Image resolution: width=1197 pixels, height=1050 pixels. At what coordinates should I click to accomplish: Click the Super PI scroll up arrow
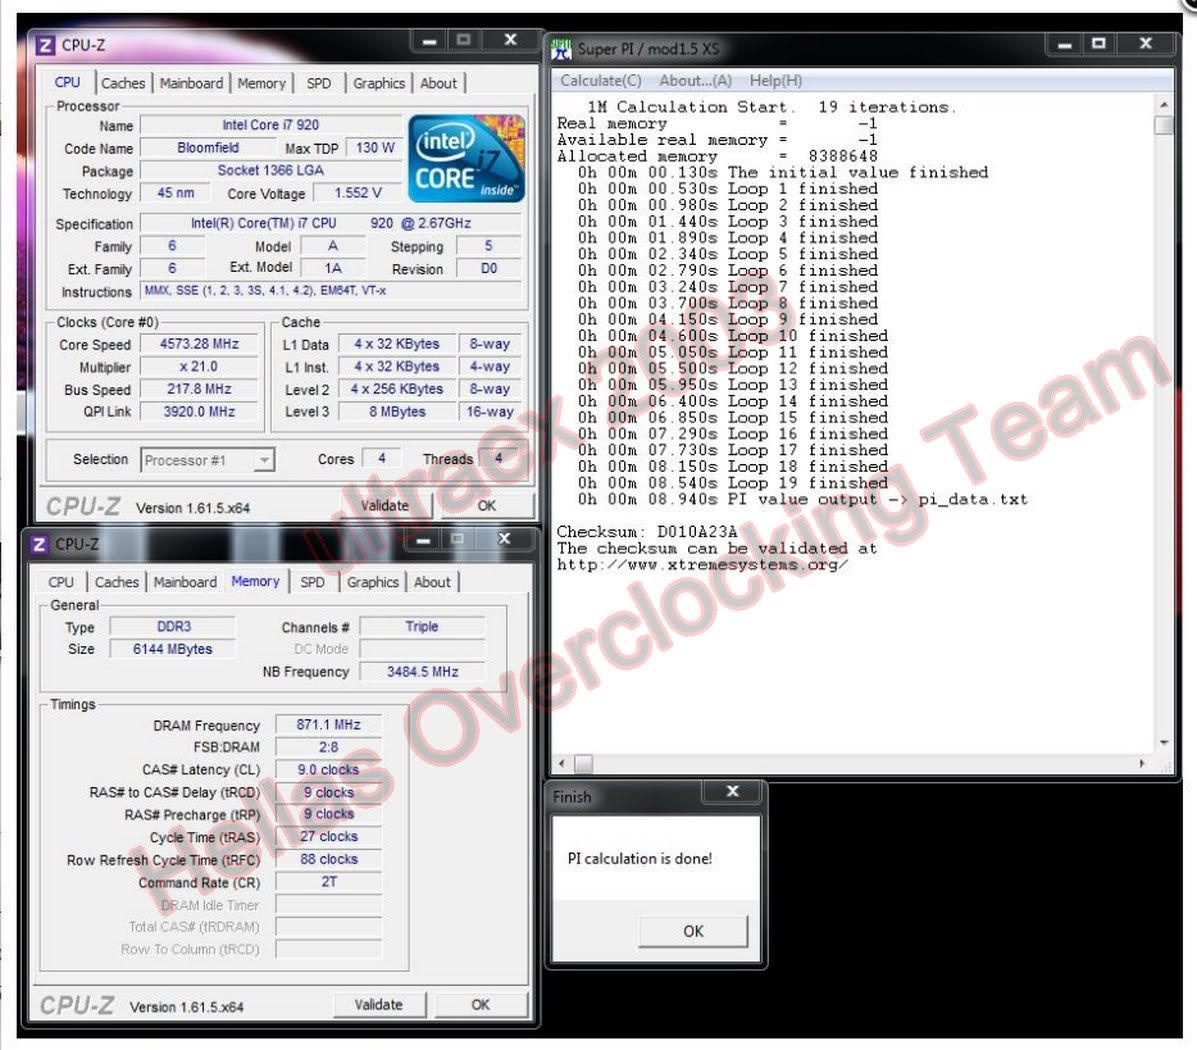click(x=1163, y=105)
